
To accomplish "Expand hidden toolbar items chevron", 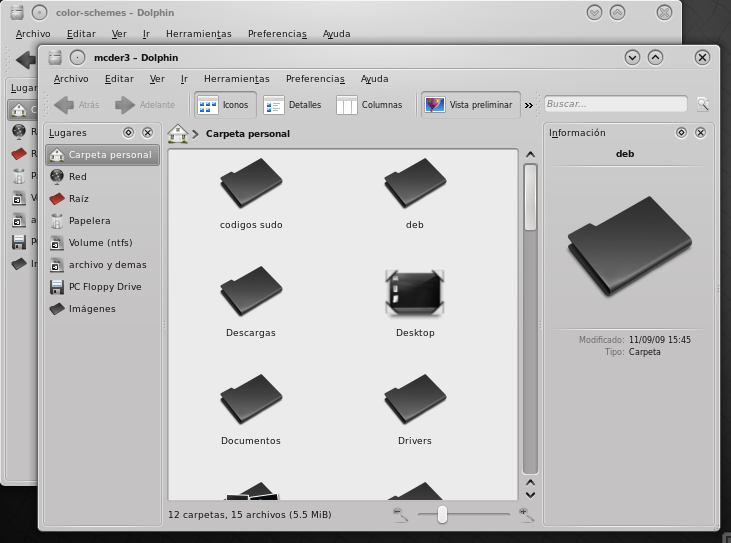I will [x=529, y=105].
